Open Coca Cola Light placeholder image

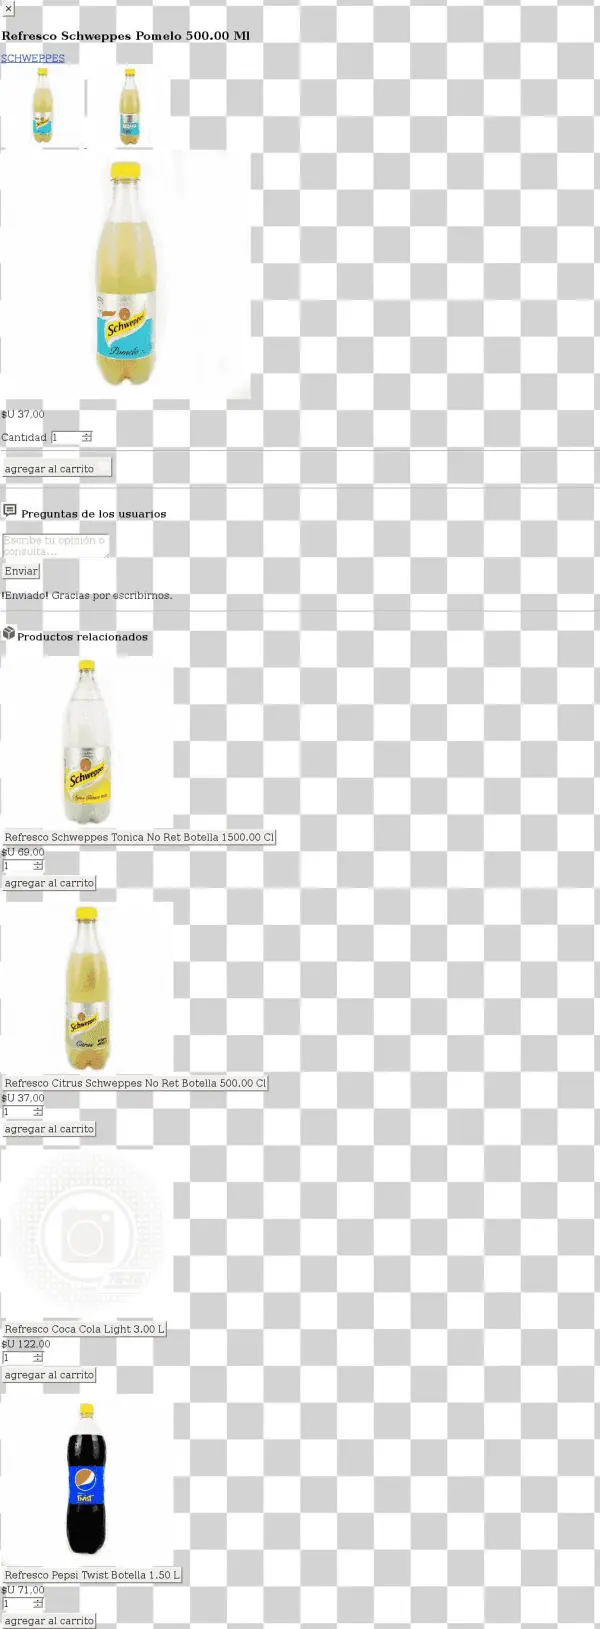click(87, 1233)
